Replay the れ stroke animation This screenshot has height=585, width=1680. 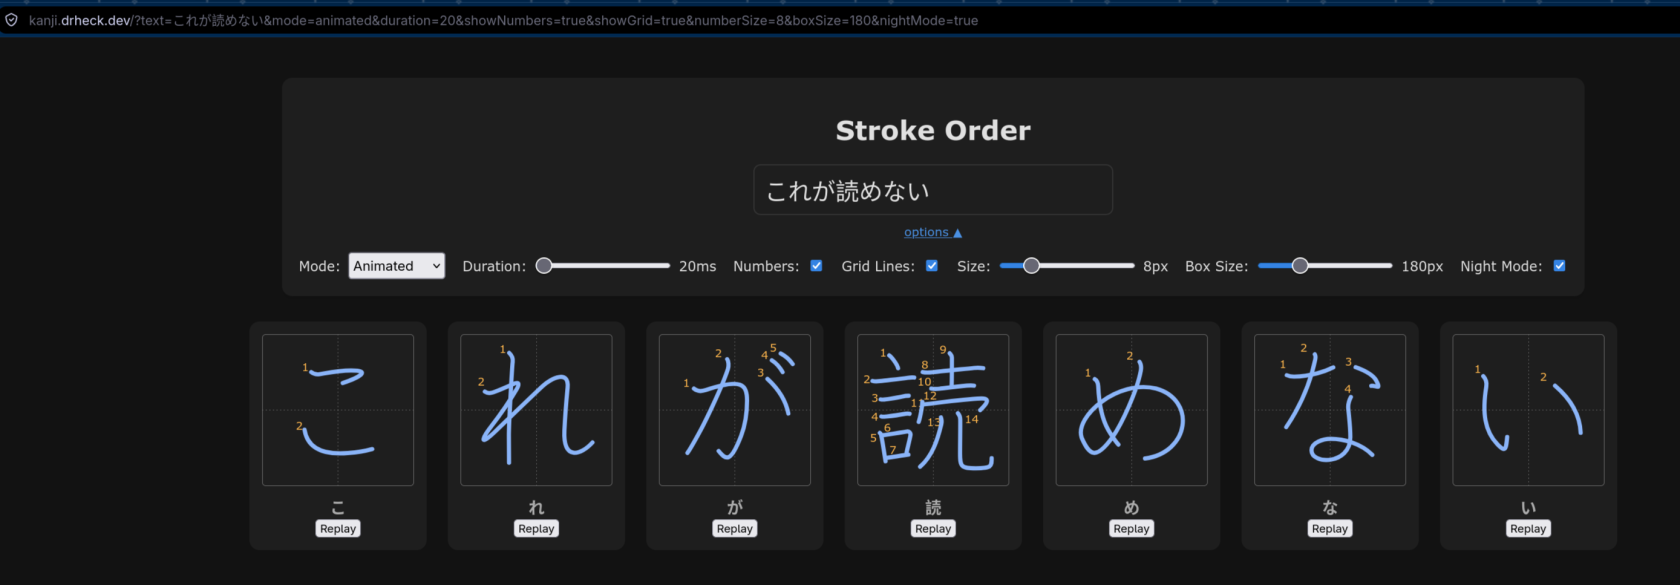pyautogui.click(x=536, y=528)
